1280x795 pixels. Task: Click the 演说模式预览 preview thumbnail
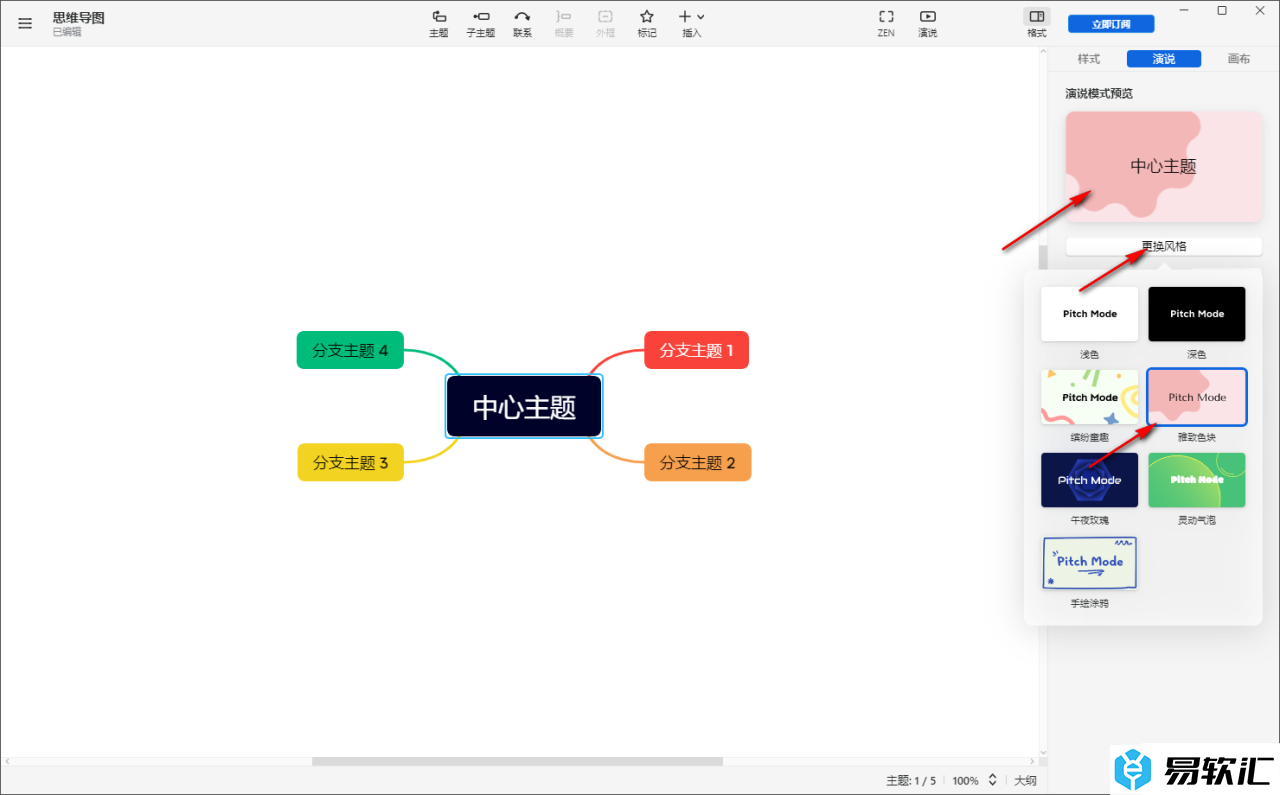point(1164,166)
